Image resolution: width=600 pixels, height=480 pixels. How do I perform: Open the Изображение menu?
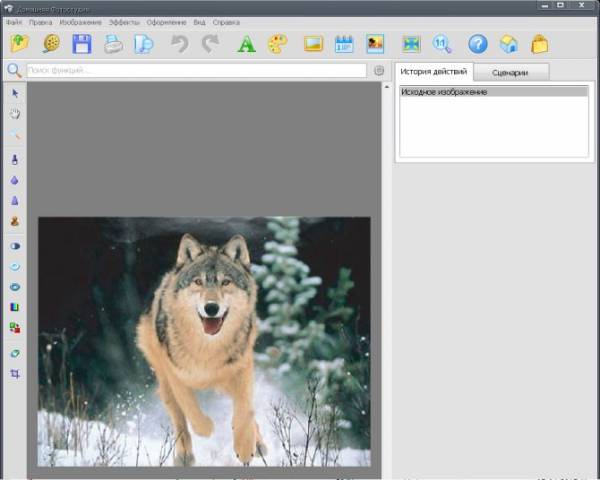pos(80,23)
